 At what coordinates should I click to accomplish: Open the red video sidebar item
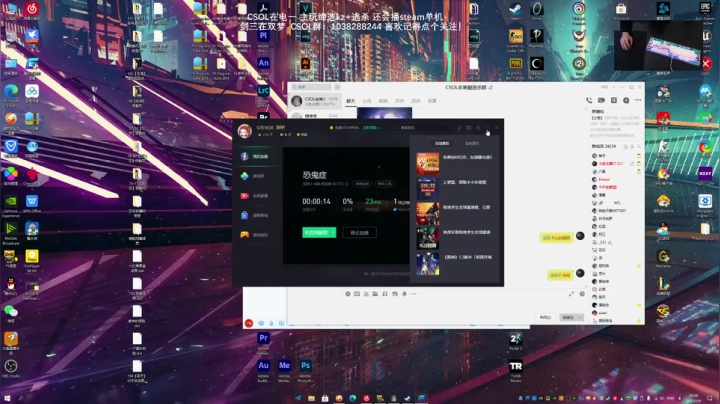click(x=255, y=196)
